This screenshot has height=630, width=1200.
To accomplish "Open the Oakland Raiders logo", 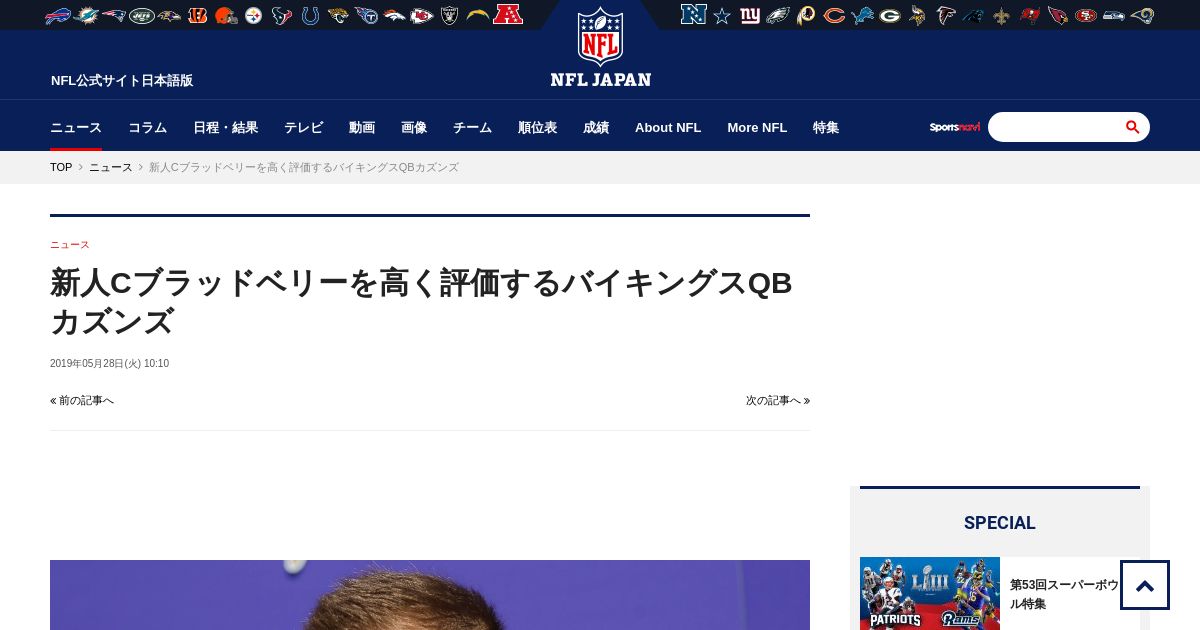I will tap(450, 15).
